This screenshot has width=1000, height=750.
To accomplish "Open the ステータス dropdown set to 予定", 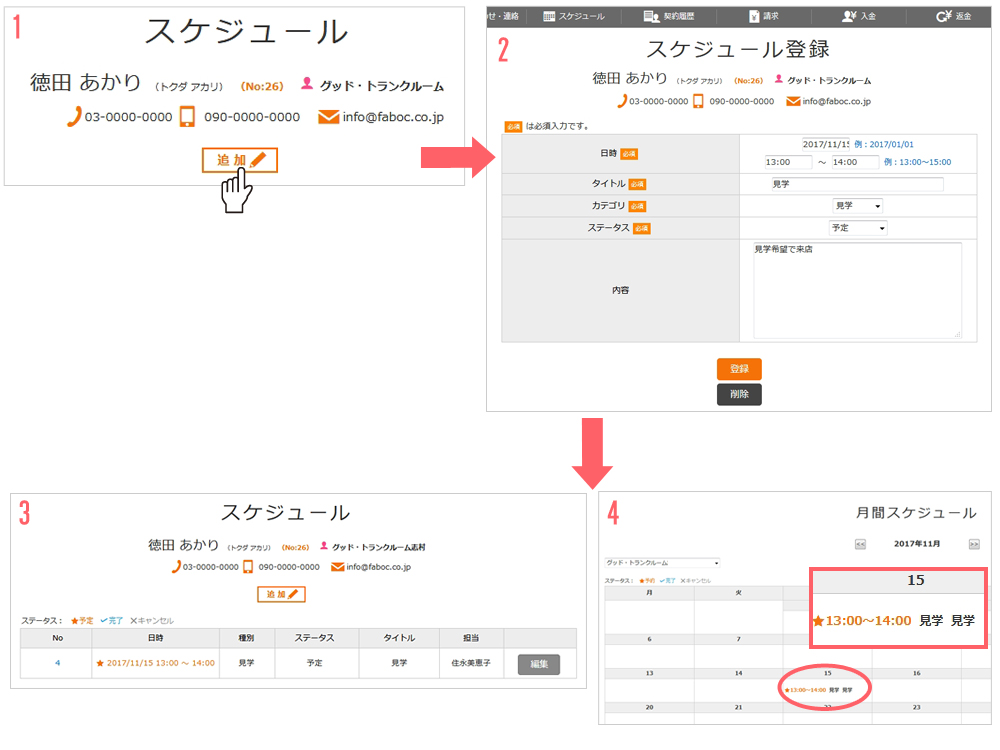I will (x=858, y=228).
